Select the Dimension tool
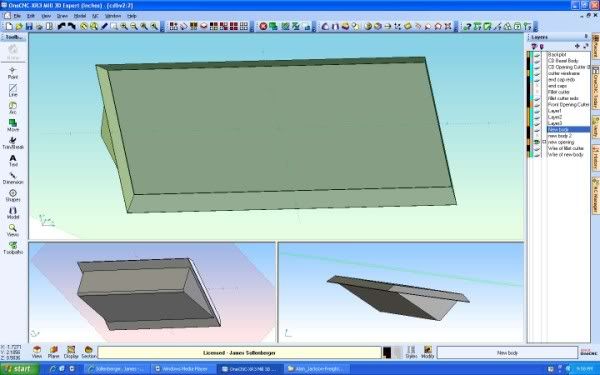 [13, 178]
